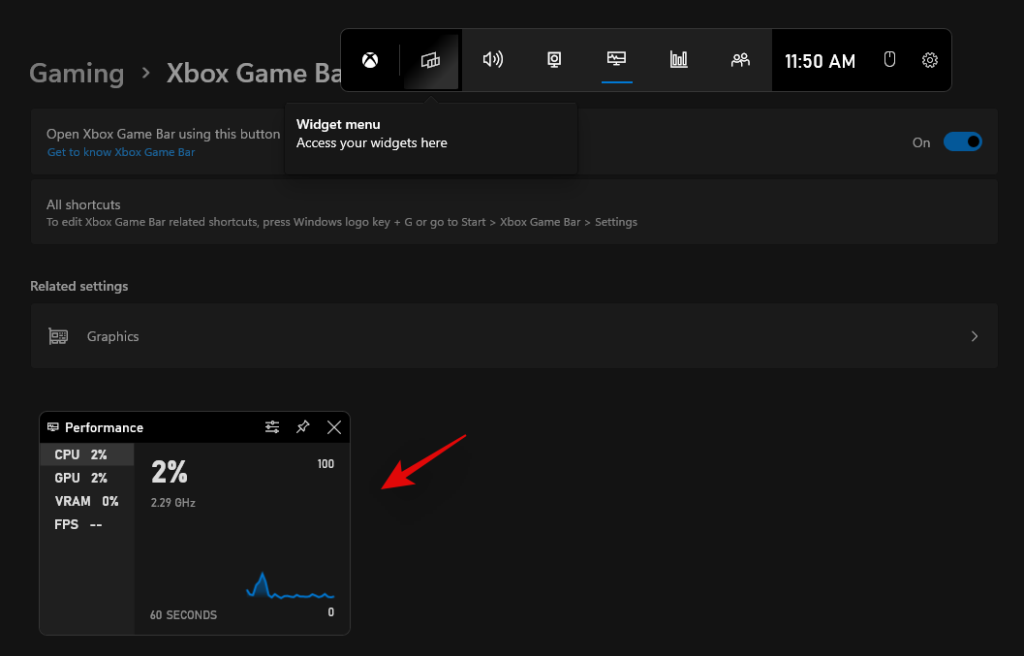Screen dimensions: 1024x656
Task: Go back to Gaming breadcrumb
Action: [x=76, y=73]
